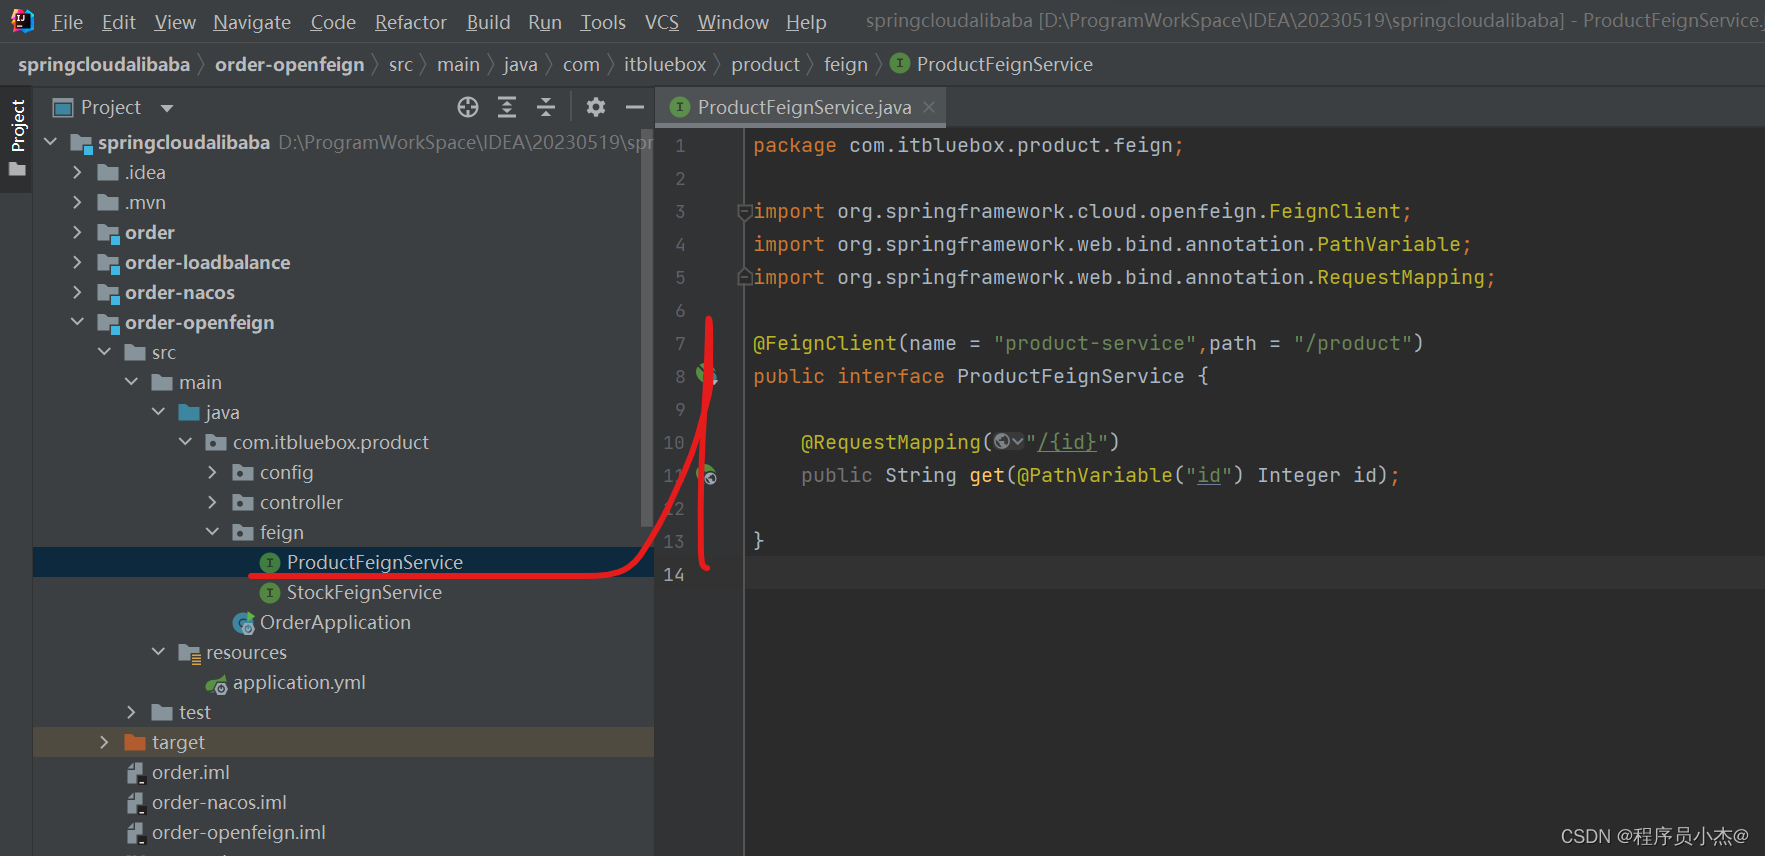This screenshot has height=856, width=1765.
Task: Click the fold marker at line 3 imports
Action: click(743, 212)
